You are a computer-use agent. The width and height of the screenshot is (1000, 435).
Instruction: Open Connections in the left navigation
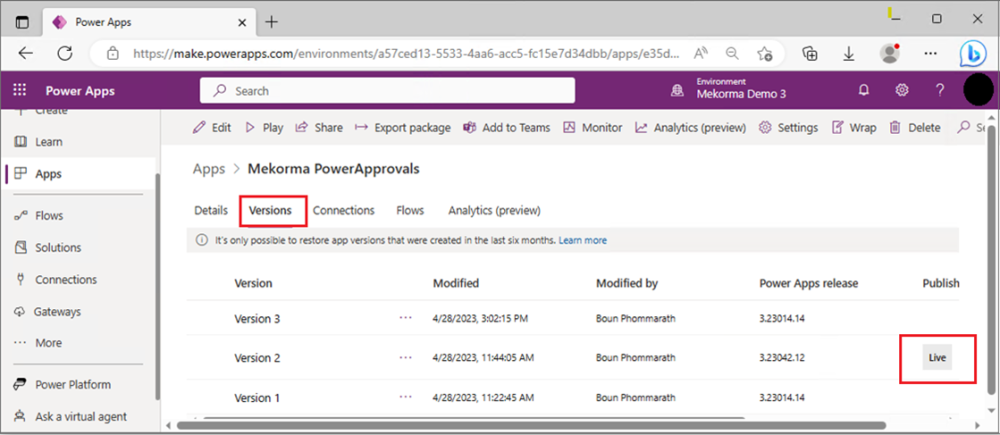pyautogui.click(x=55, y=279)
